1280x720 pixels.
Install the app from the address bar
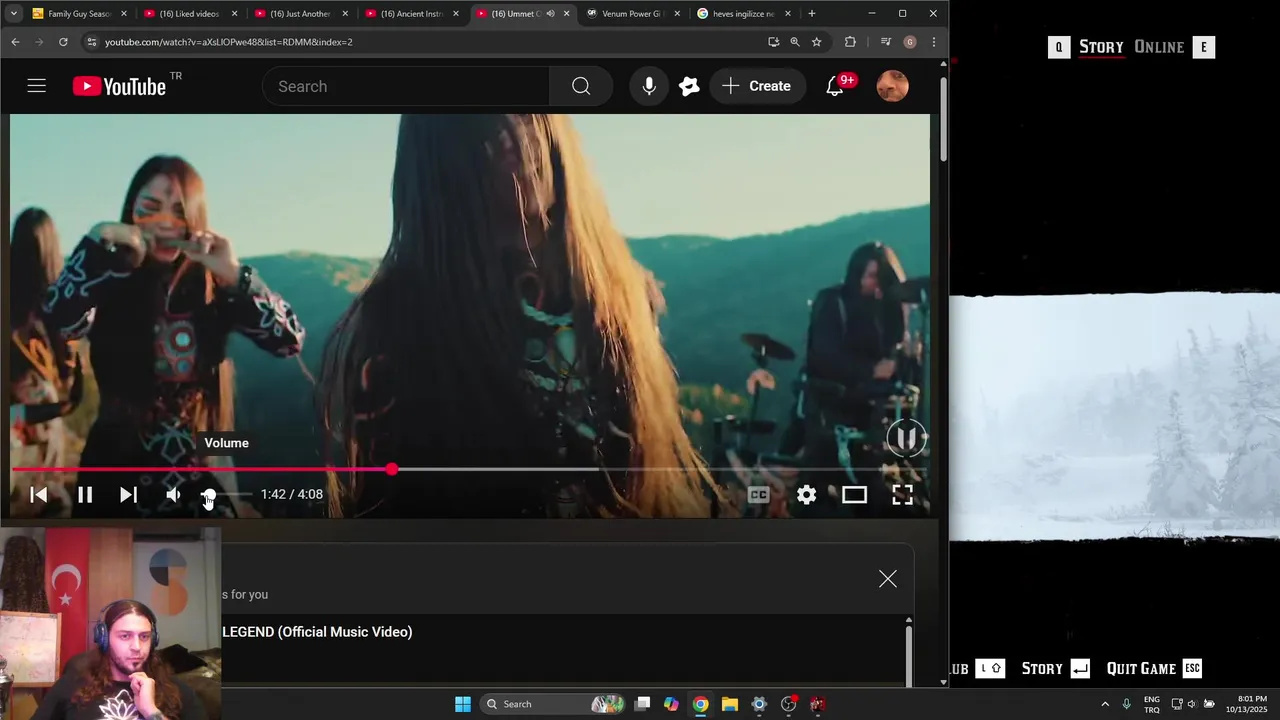tap(773, 42)
